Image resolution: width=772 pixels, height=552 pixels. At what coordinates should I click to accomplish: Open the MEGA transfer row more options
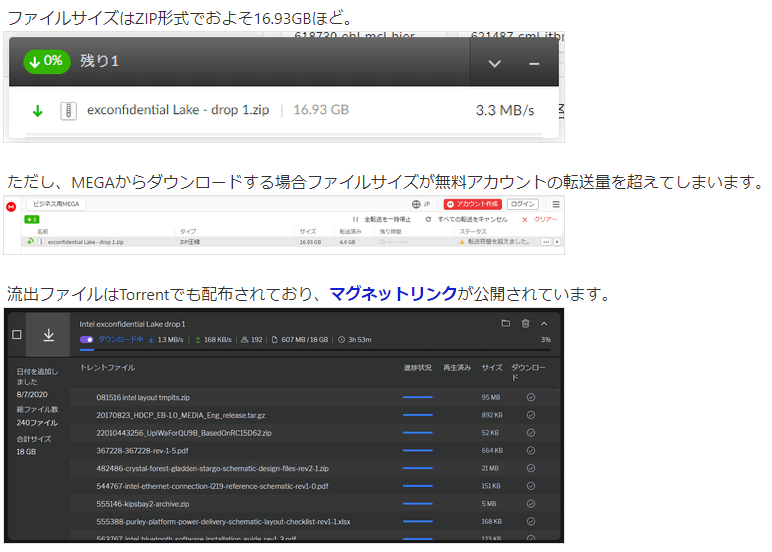tap(546, 242)
